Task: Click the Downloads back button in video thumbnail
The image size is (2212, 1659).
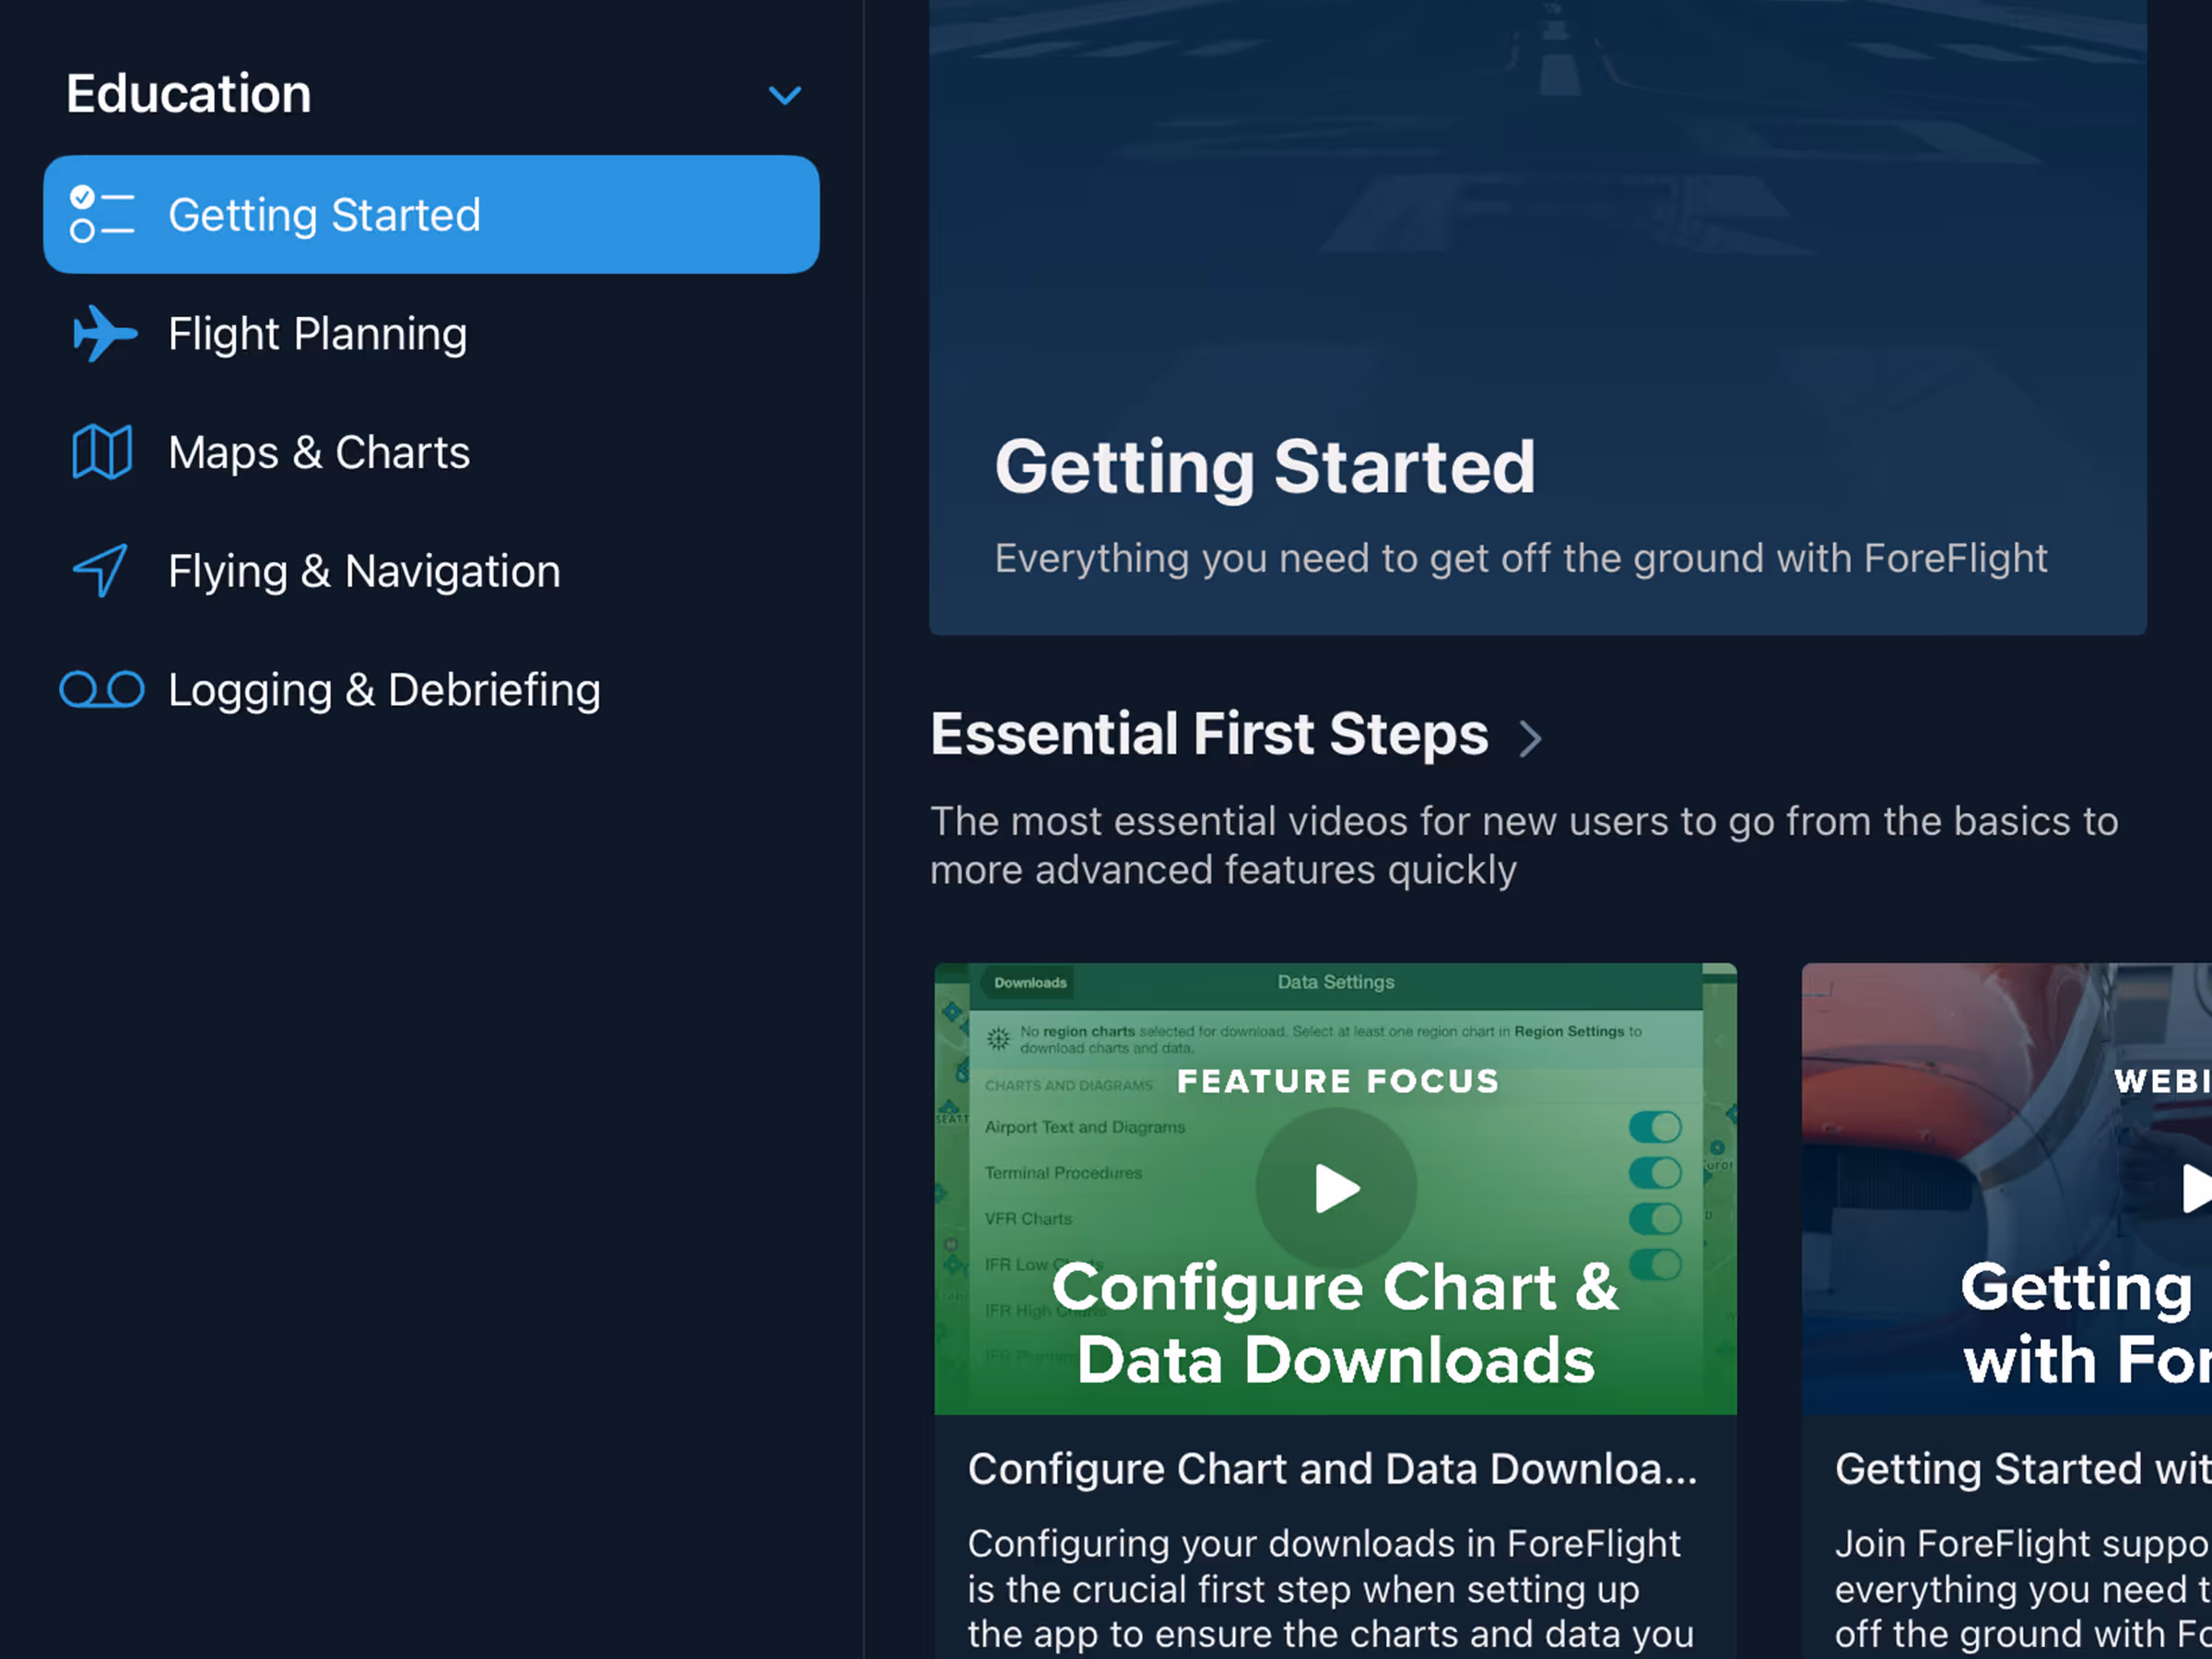Action: [1029, 983]
